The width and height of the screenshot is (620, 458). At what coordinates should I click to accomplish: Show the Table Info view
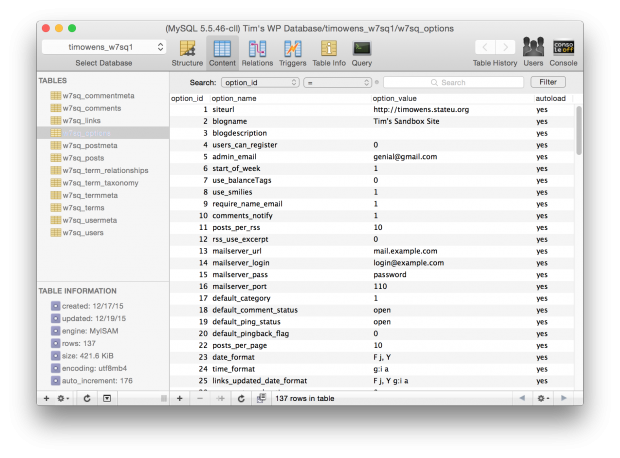click(x=329, y=53)
